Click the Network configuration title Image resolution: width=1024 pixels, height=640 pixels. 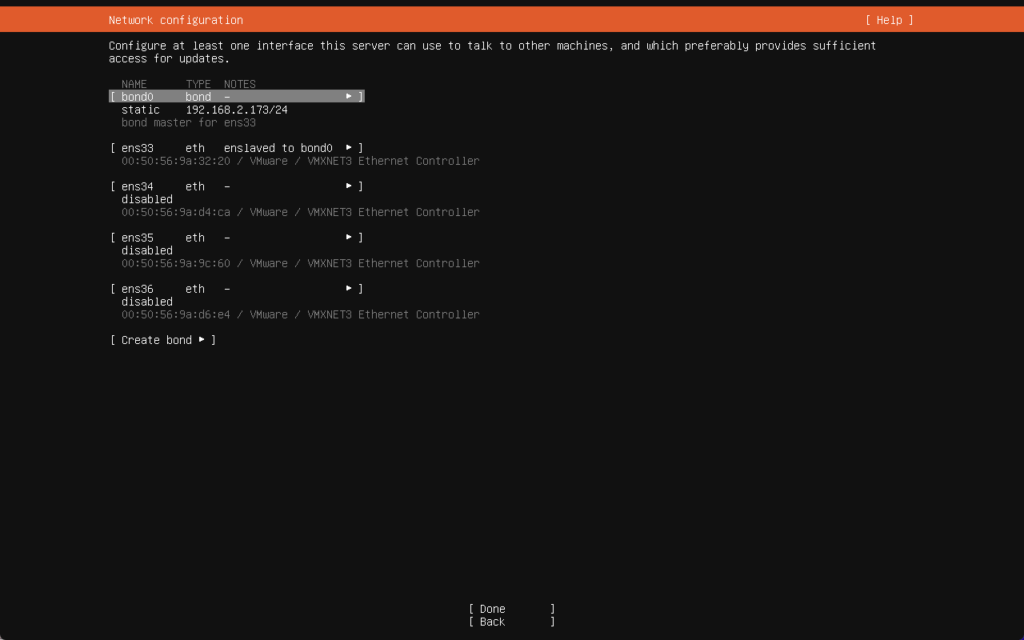tap(175, 20)
